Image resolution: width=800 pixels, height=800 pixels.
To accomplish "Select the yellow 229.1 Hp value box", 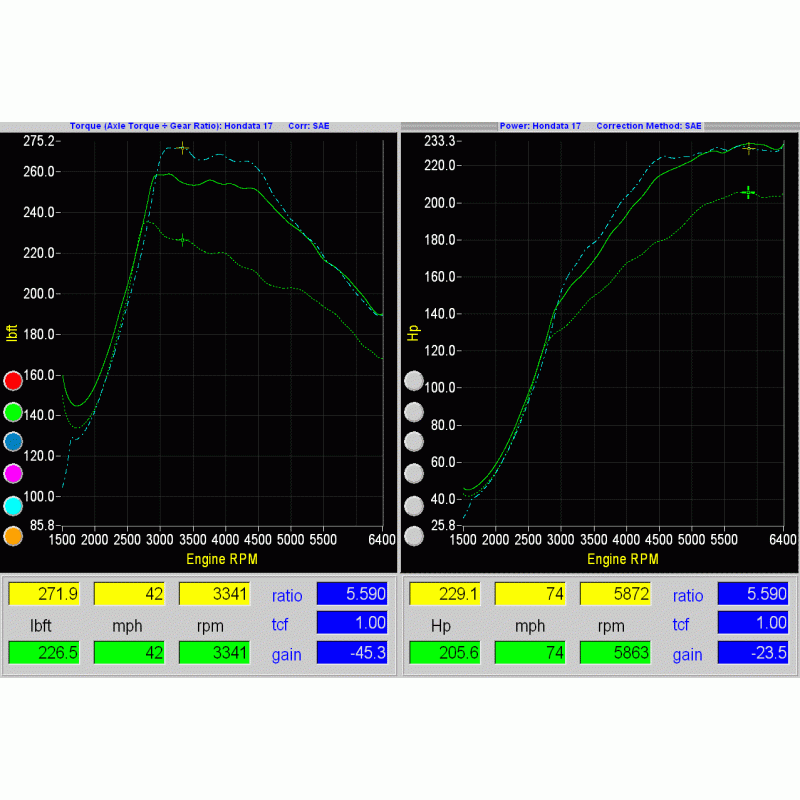I will 444,594.
